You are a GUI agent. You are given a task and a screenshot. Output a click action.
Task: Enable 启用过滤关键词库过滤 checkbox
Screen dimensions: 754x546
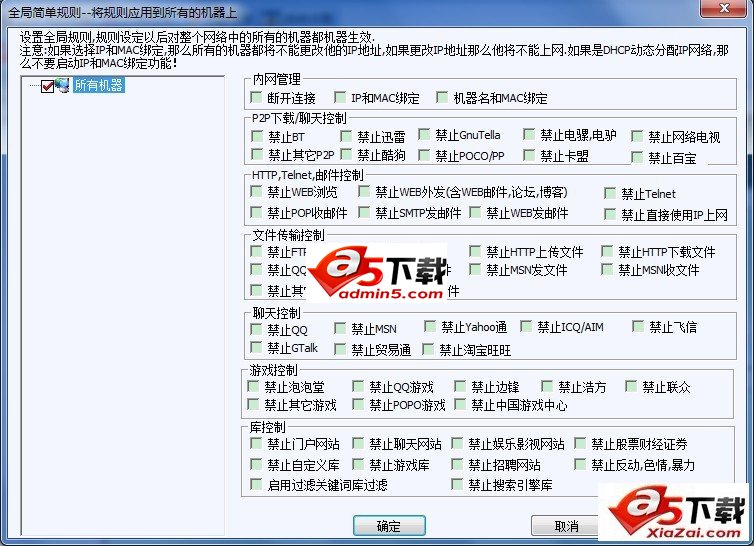point(256,484)
